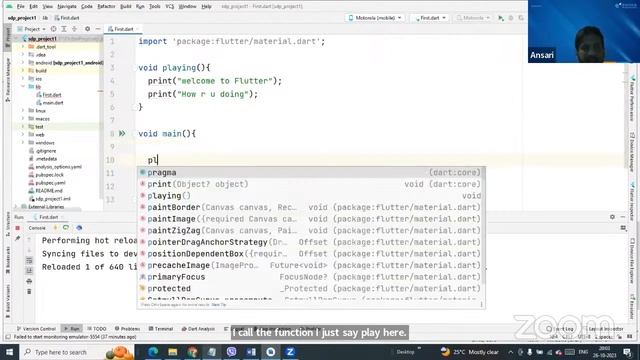Open Version Control tool window
The height and width of the screenshot is (360, 640).
click(36, 329)
